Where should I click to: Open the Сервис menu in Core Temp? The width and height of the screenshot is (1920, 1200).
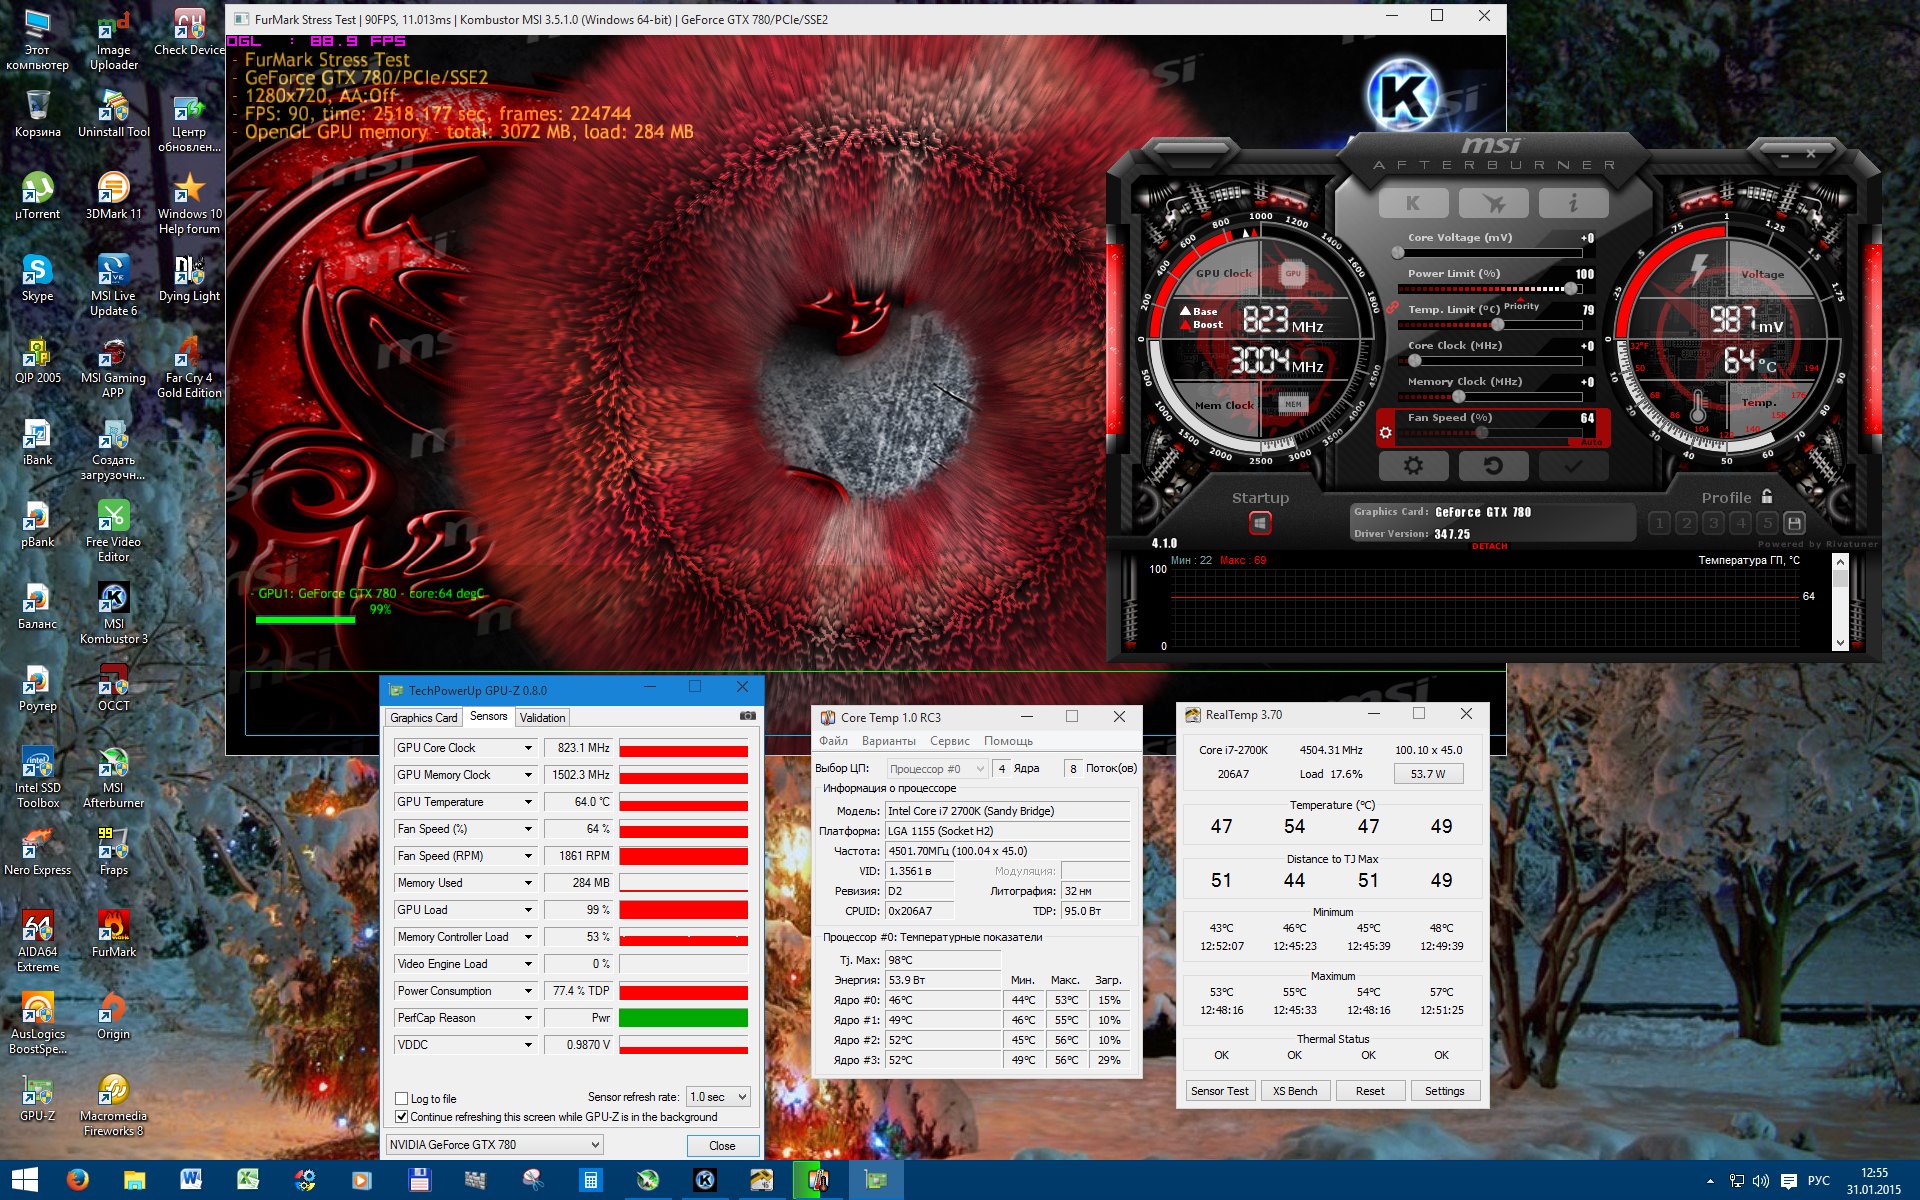[x=949, y=741]
